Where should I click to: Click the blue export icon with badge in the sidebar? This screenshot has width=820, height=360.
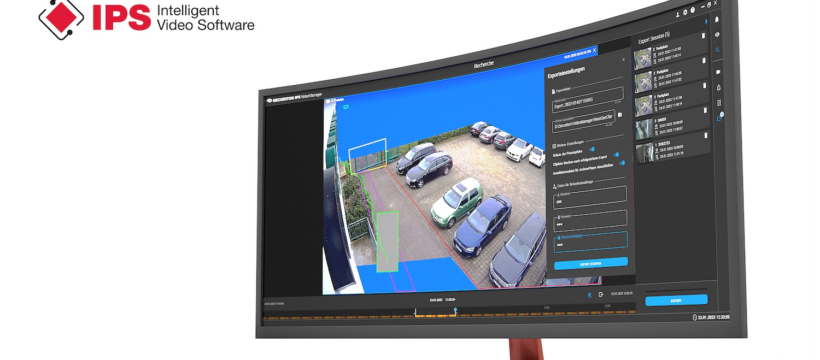click(720, 118)
